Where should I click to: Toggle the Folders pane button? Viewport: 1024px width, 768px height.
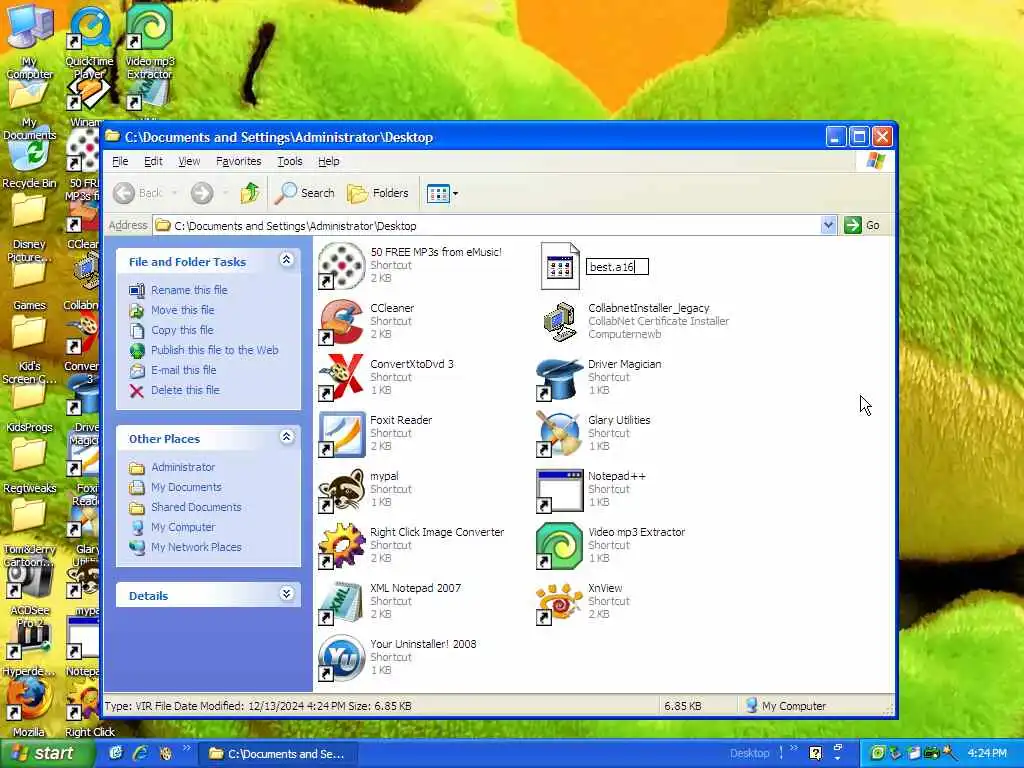click(x=378, y=193)
